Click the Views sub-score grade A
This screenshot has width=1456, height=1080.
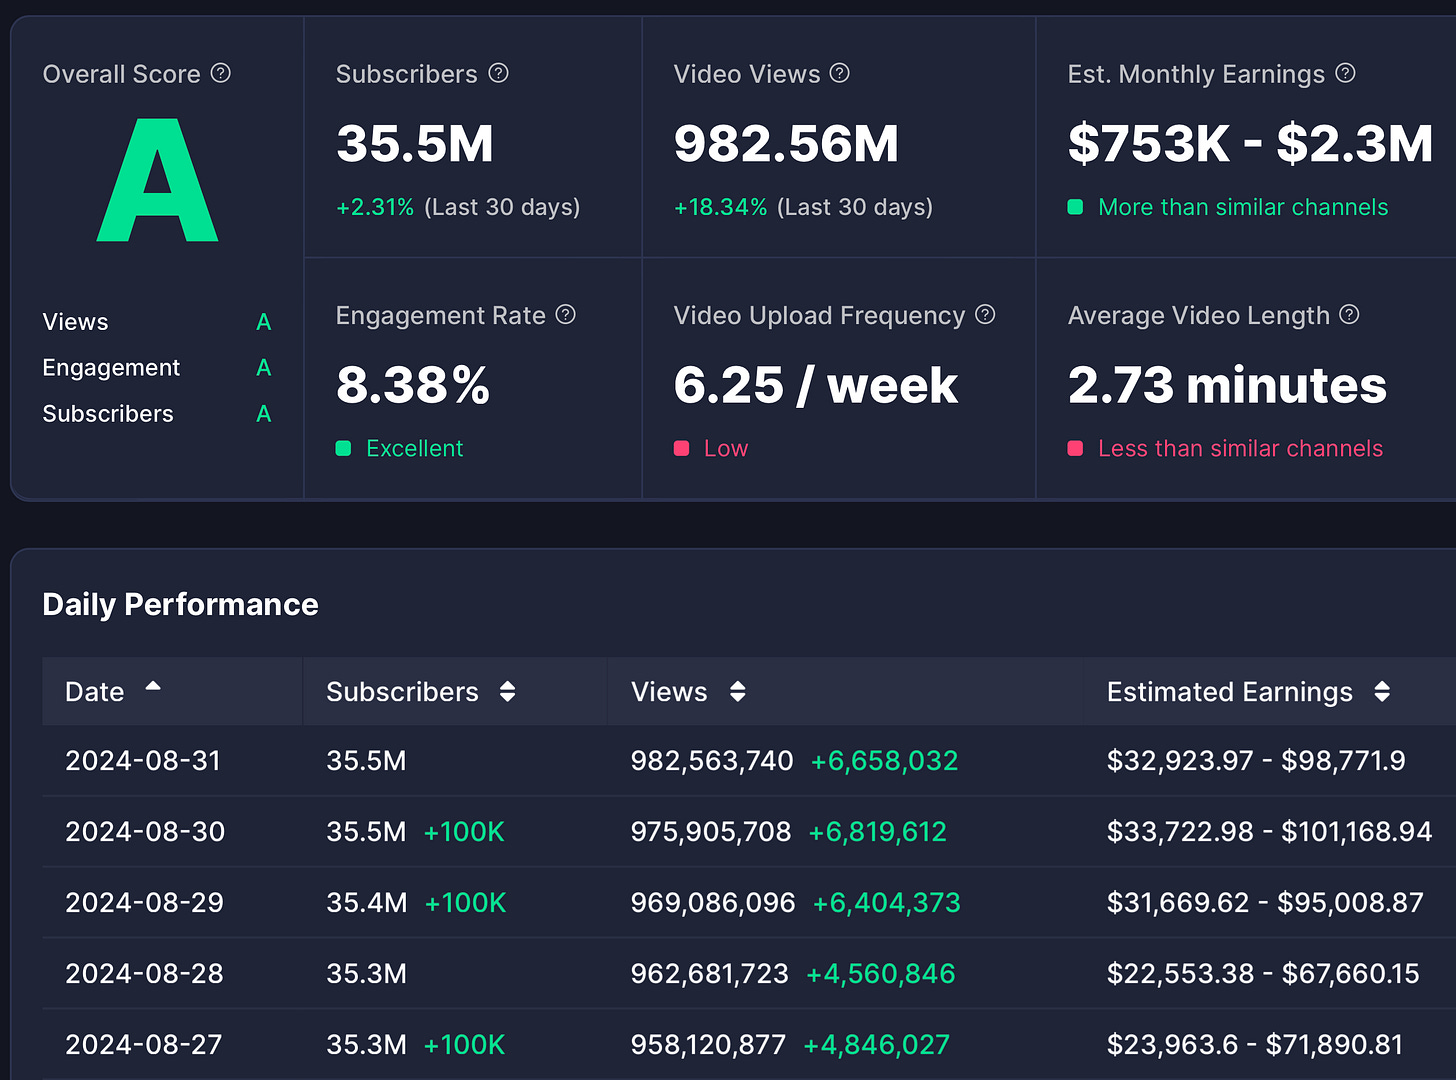click(264, 322)
